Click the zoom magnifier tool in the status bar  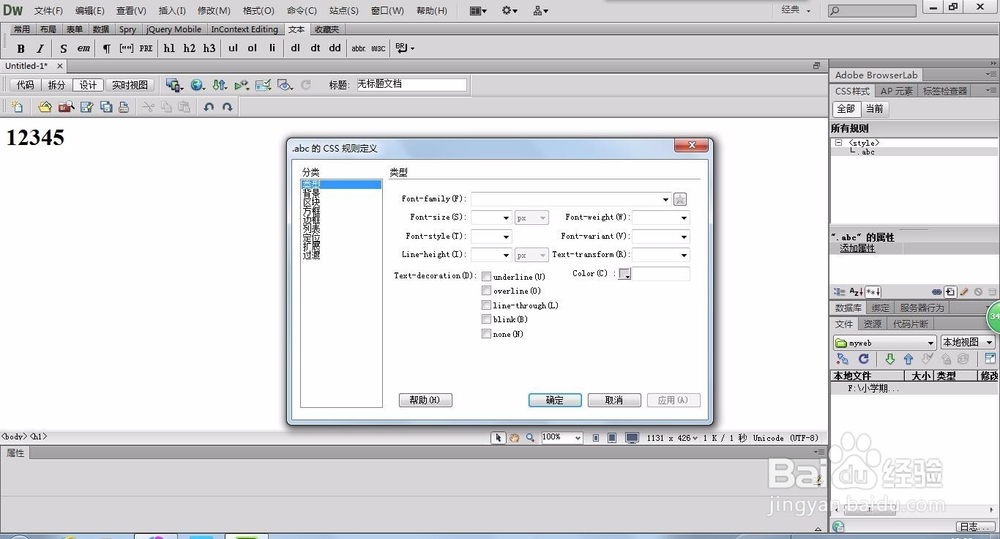(530, 438)
